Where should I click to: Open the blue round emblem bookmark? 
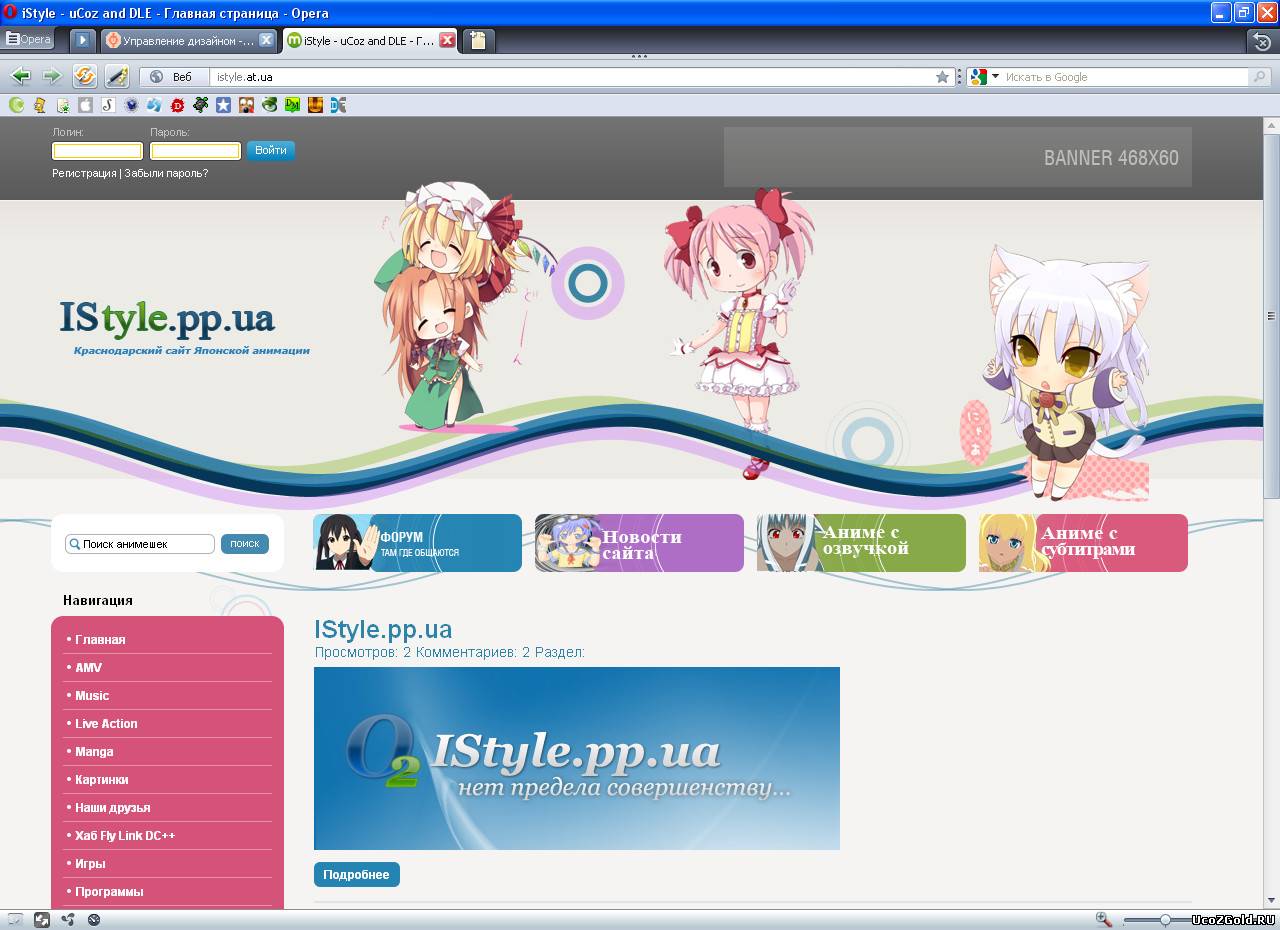(131, 104)
